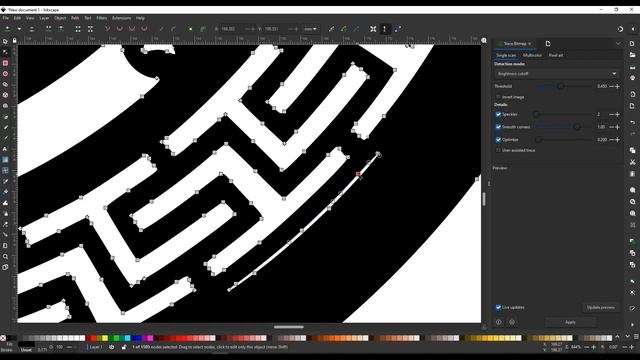Click the Apply button
The image size is (640, 360).
[x=570, y=322]
